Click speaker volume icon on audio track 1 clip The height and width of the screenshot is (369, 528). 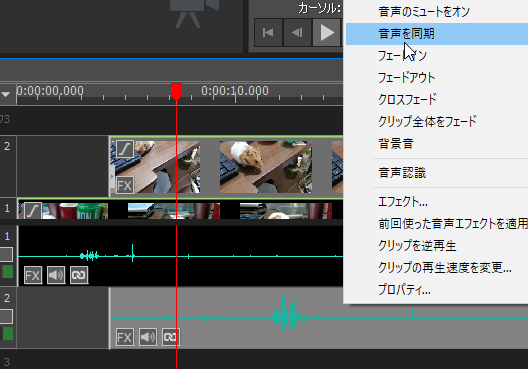(56, 275)
